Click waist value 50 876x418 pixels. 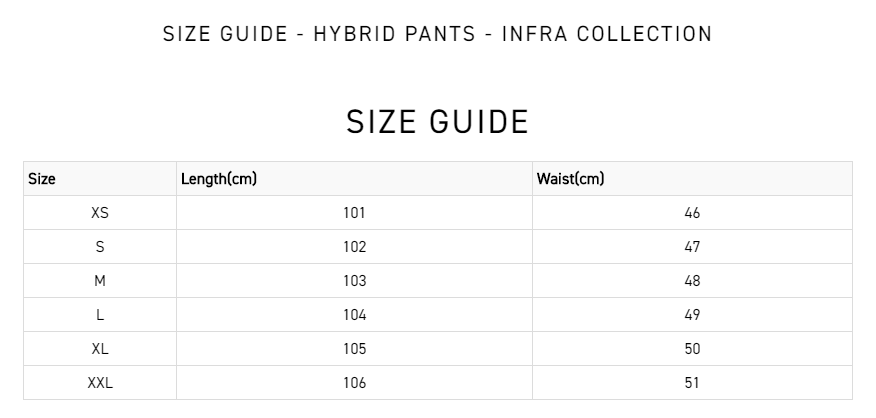coord(692,349)
